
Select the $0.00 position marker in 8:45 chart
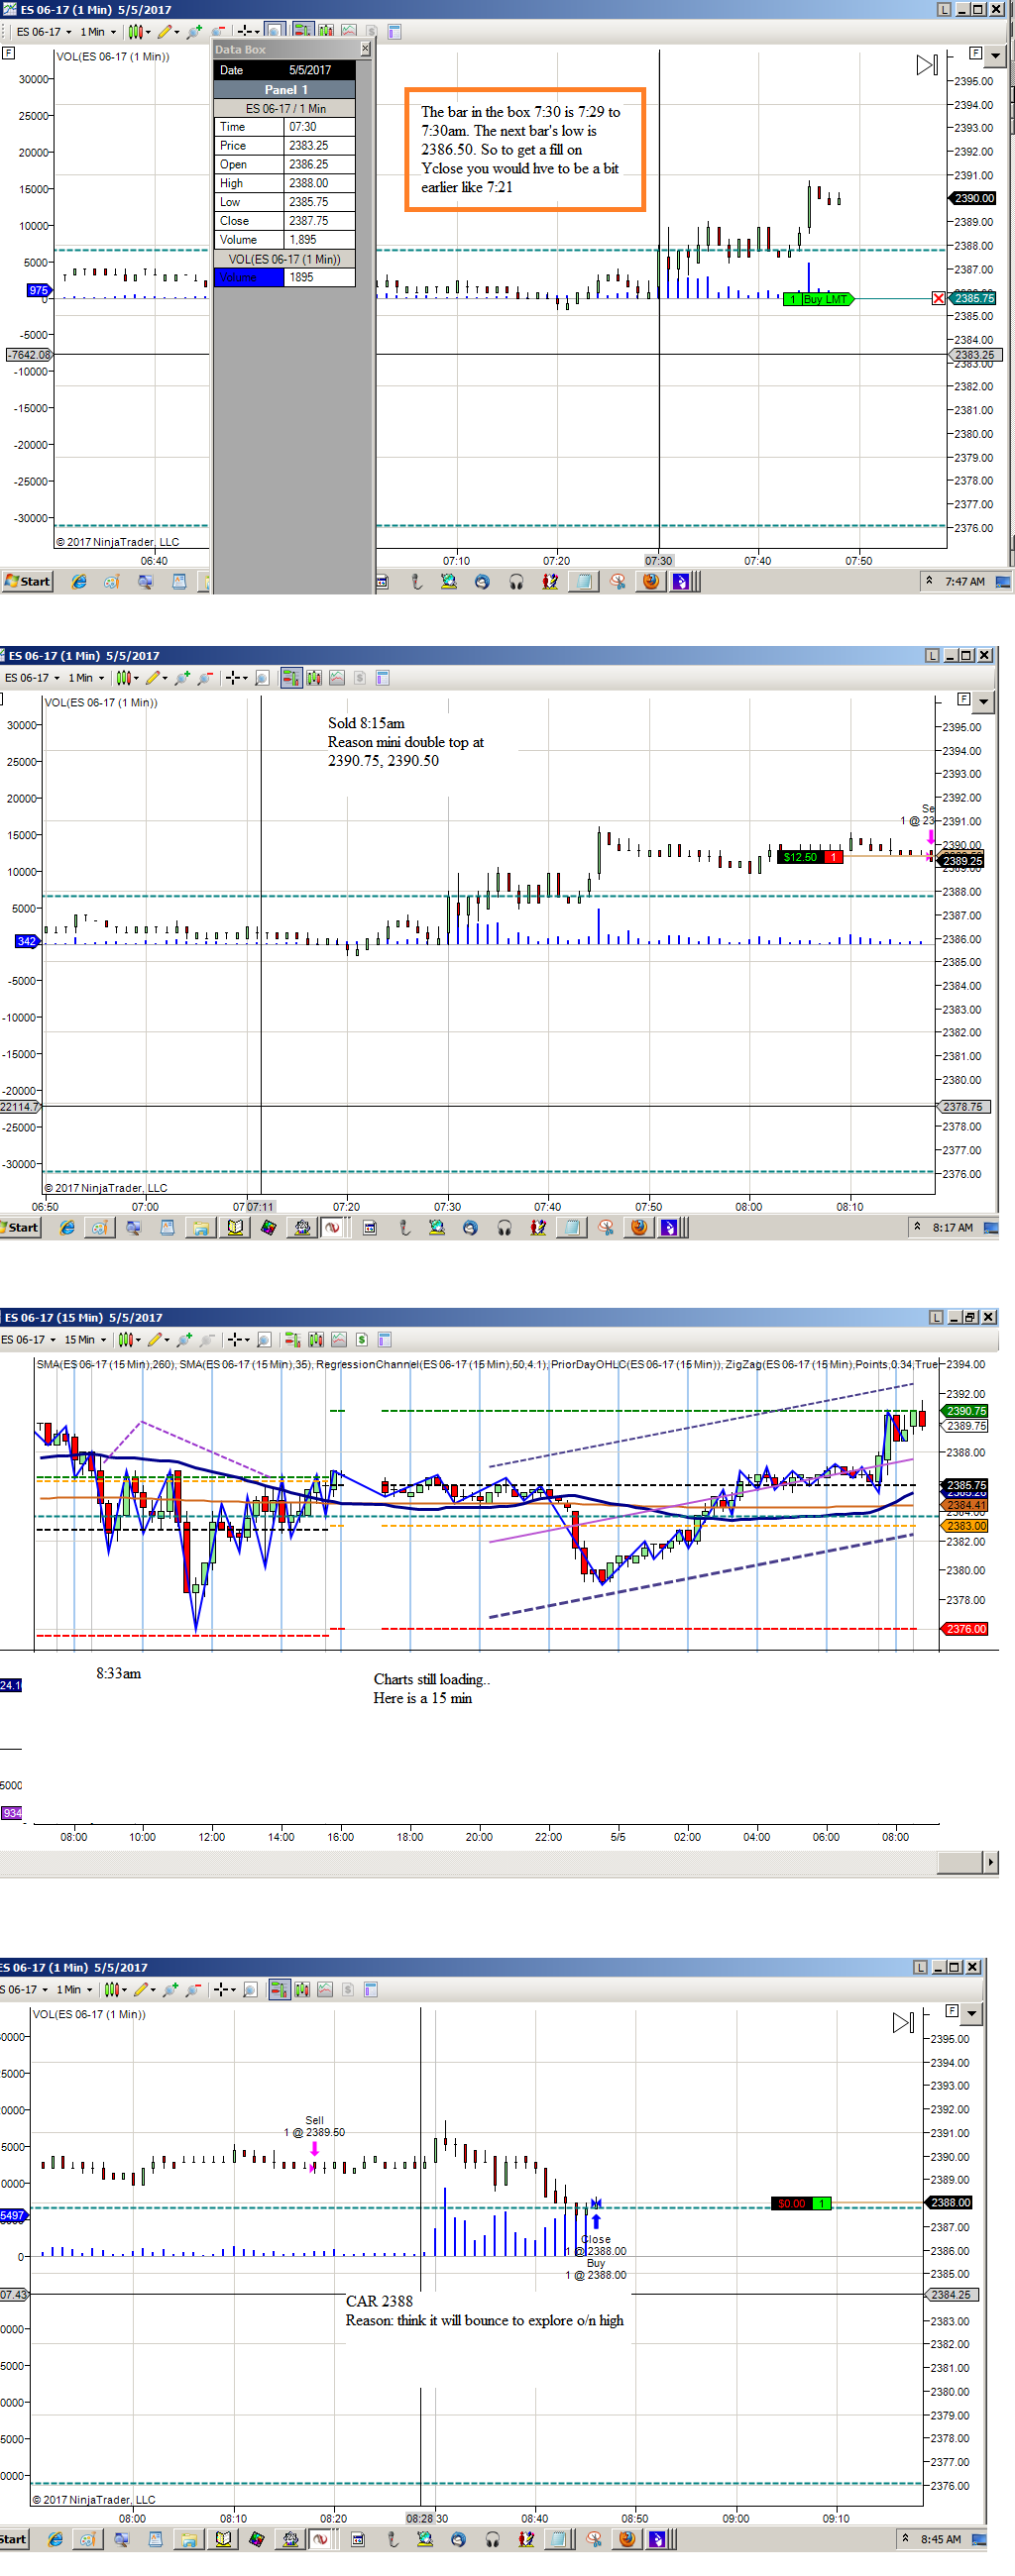801,2203
